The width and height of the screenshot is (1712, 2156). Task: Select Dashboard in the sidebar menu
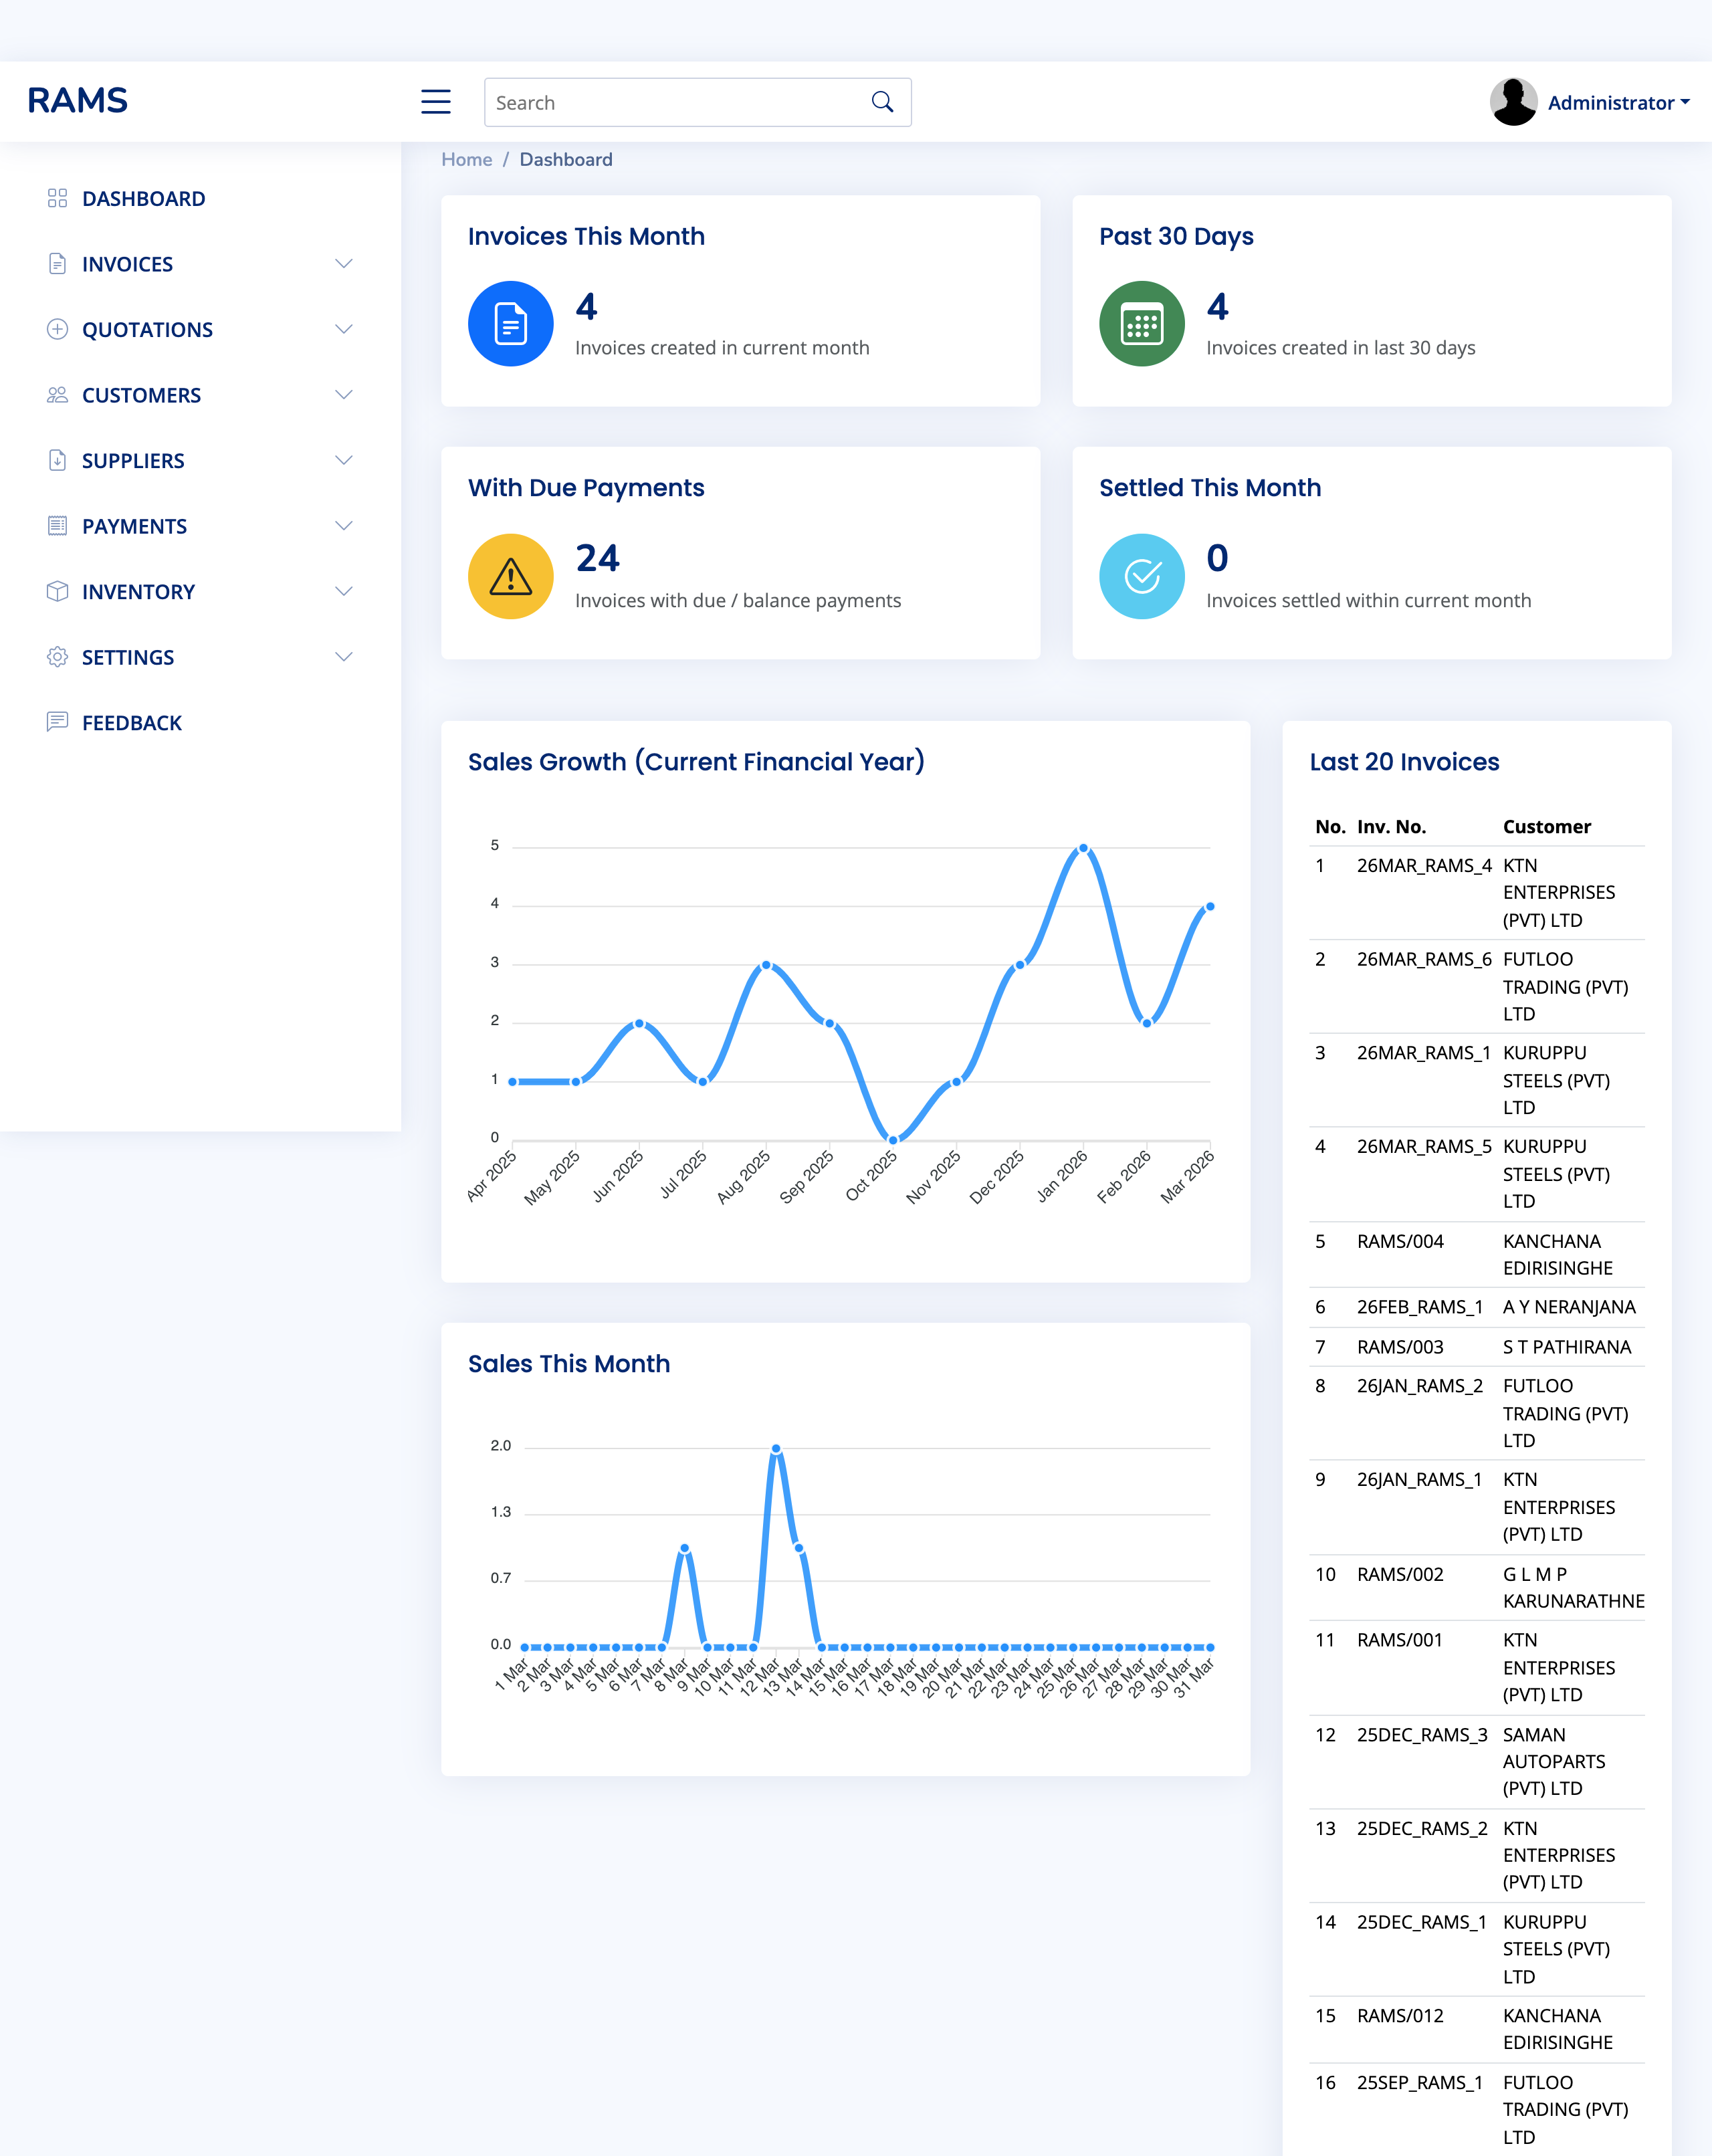(137, 198)
